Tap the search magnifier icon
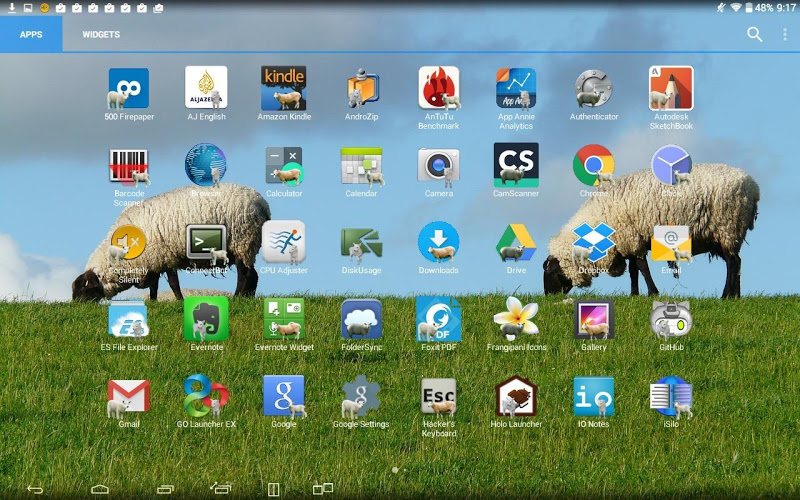 click(x=755, y=34)
